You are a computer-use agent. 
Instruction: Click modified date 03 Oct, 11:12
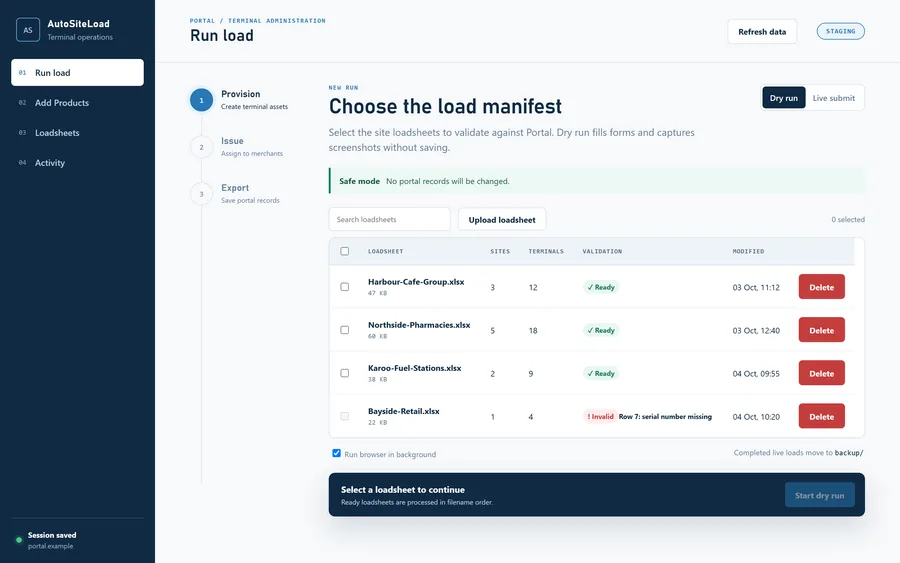[756, 288]
